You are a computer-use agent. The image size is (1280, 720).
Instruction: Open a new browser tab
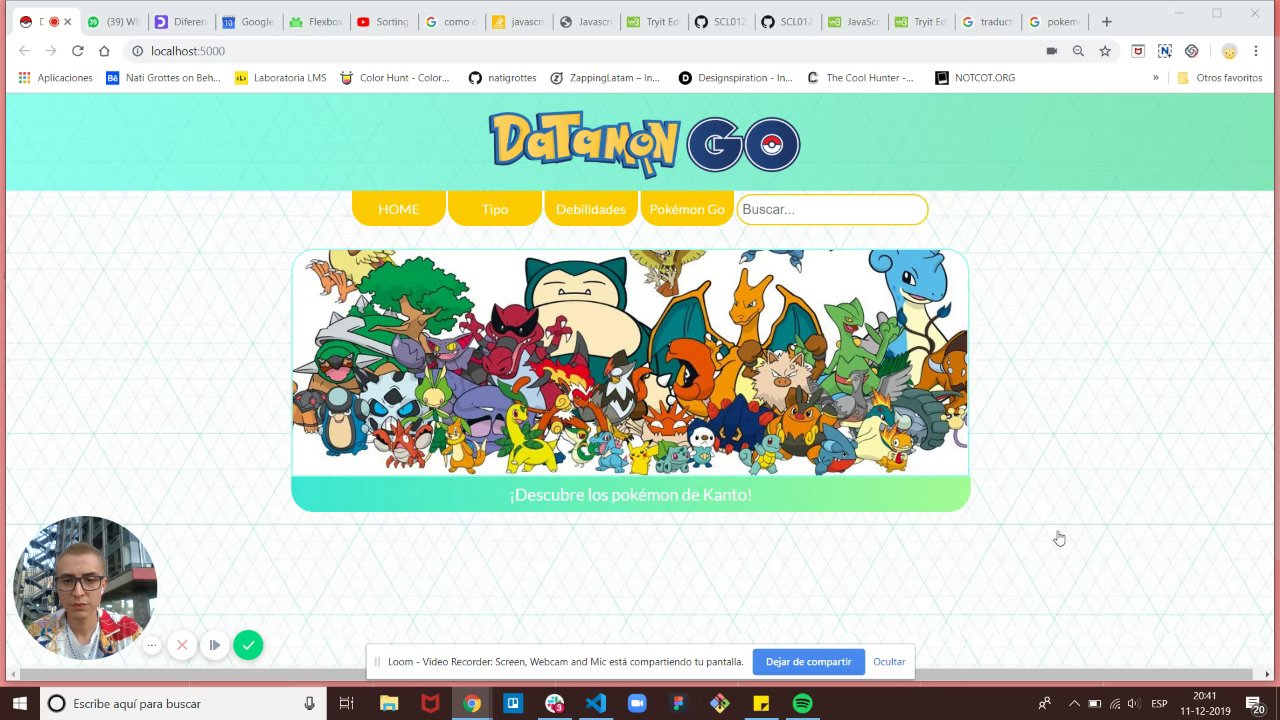coord(1106,21)
